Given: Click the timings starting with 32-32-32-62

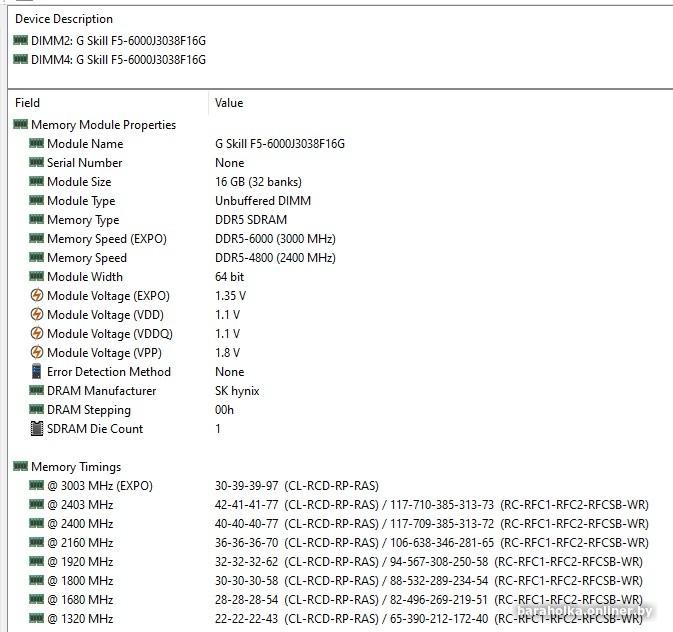Looking at the screenshot, I should [429, 562].
